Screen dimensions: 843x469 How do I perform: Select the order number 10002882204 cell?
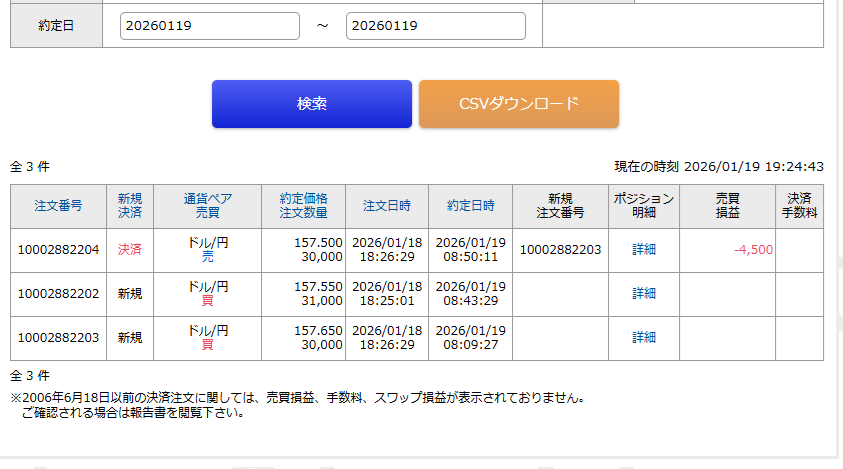[58, 250]
